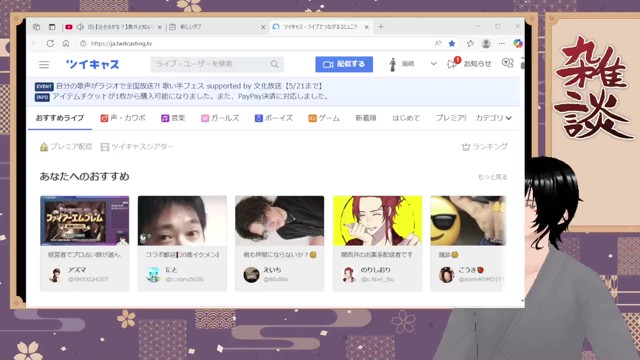Viewport: 640px width, 360px height.
Task: Switch to the プレミア tab
Action: 451,118
